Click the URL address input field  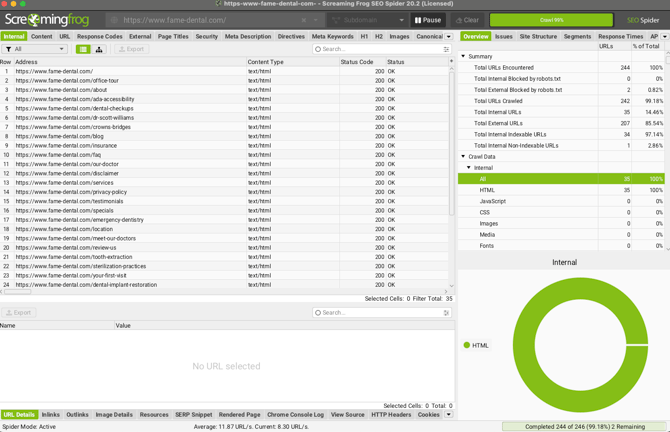[209, 20]
